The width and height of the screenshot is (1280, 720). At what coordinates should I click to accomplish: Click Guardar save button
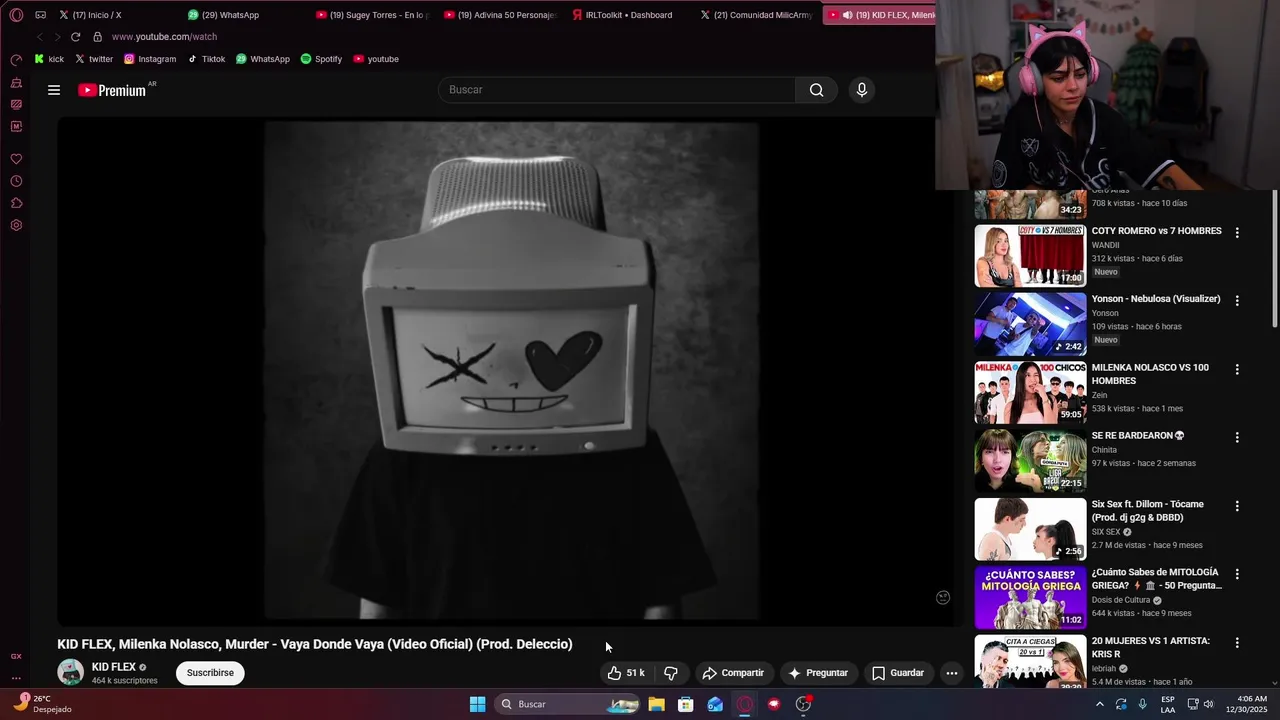click(x=898, y=673)
